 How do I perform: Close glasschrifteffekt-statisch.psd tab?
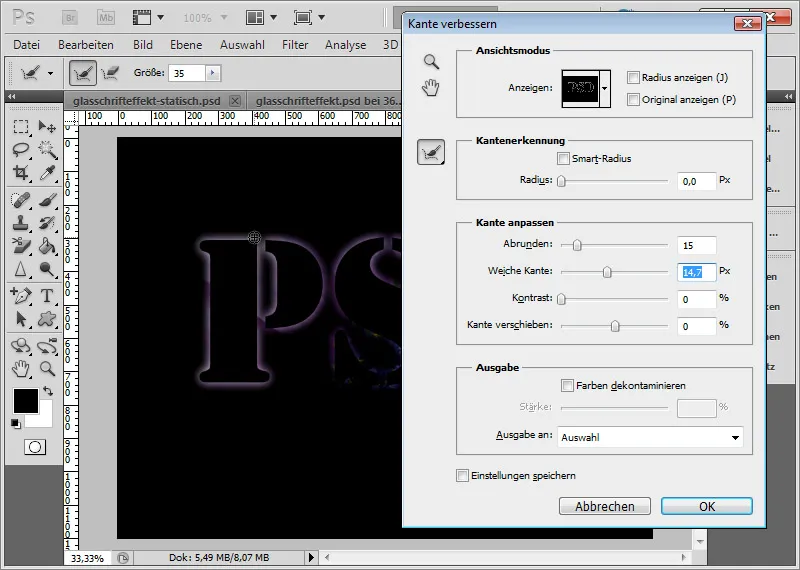click(x=235, y=101)
